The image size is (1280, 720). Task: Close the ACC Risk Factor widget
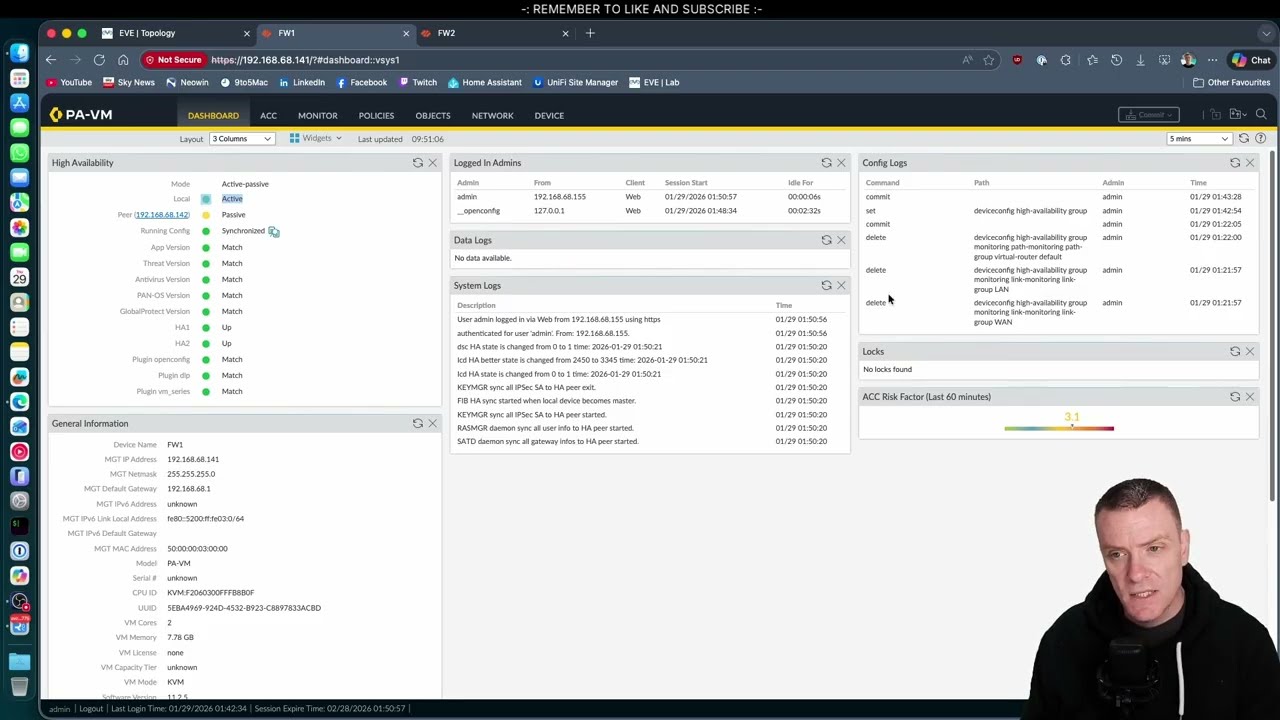(x=1249, y=396)
